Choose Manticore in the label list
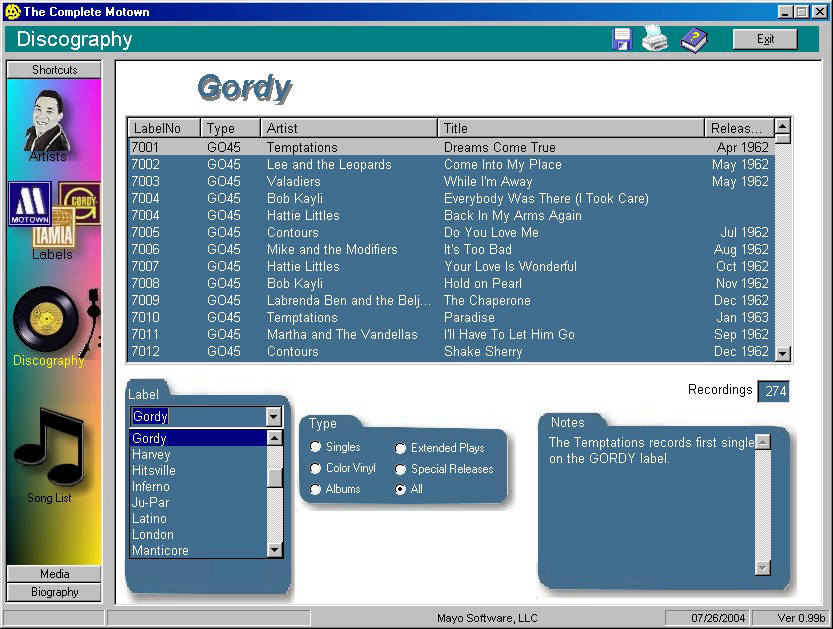This screenshot has width=833, height=629. pos(199,550)
